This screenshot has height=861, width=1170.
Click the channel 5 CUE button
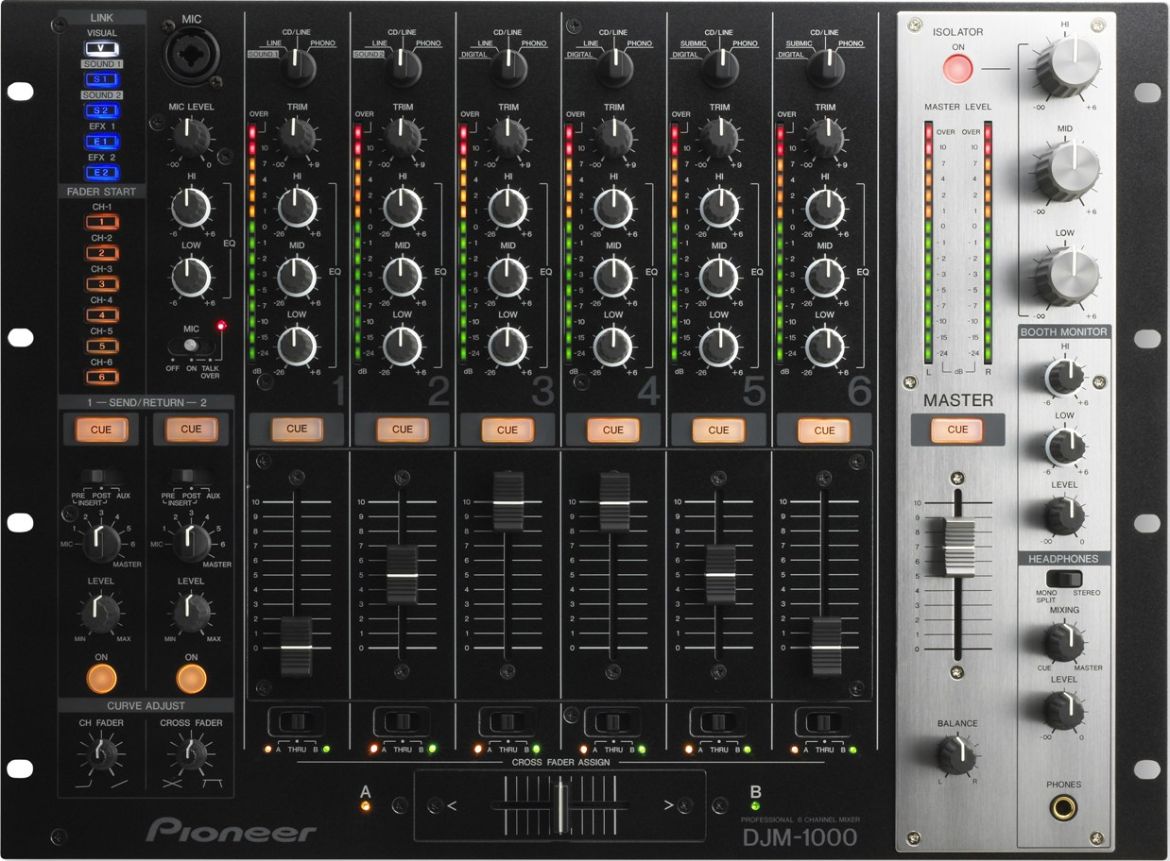point(719,430)
